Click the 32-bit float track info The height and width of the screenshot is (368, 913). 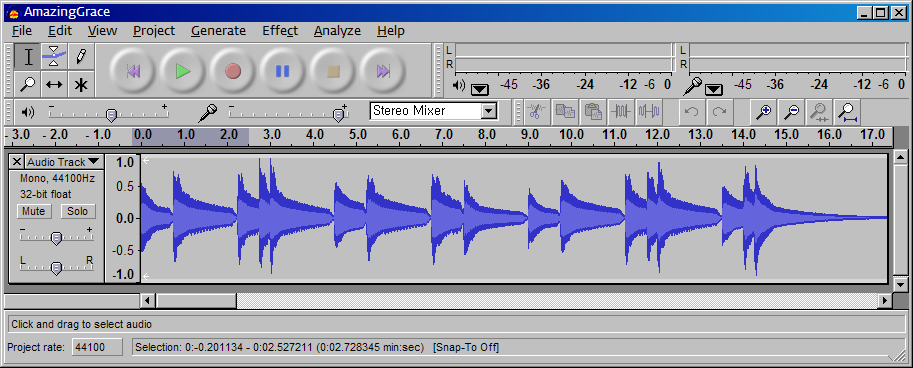pos(45,194)
